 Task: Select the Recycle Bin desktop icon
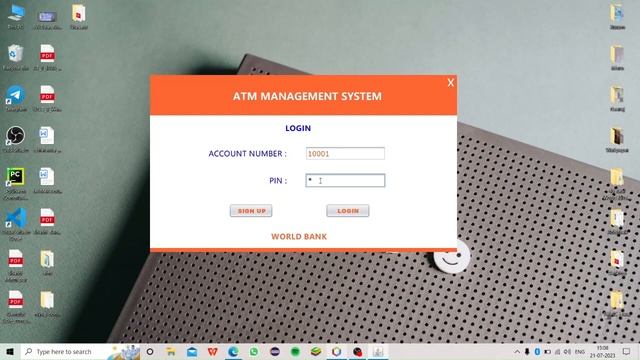[16, 58]
